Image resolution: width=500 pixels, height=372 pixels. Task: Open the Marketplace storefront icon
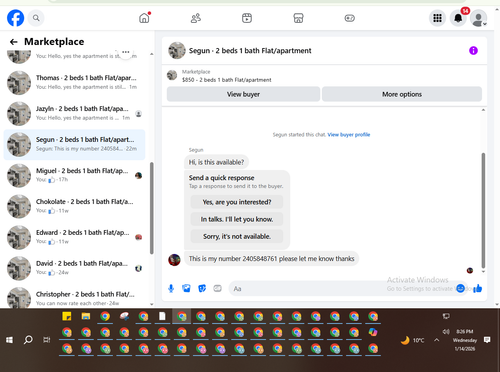click(298, 18)
